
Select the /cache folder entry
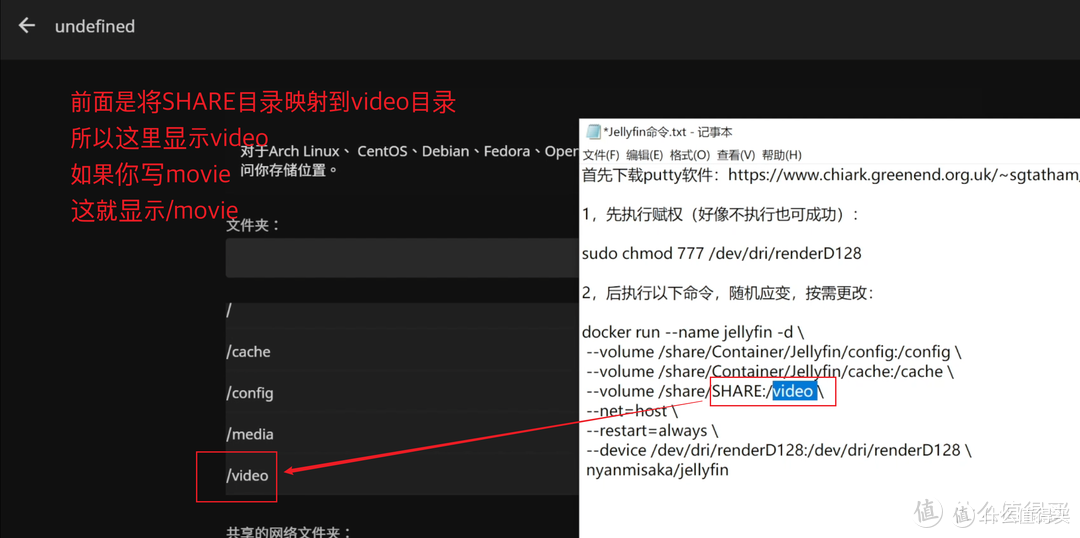pos(402,351)
